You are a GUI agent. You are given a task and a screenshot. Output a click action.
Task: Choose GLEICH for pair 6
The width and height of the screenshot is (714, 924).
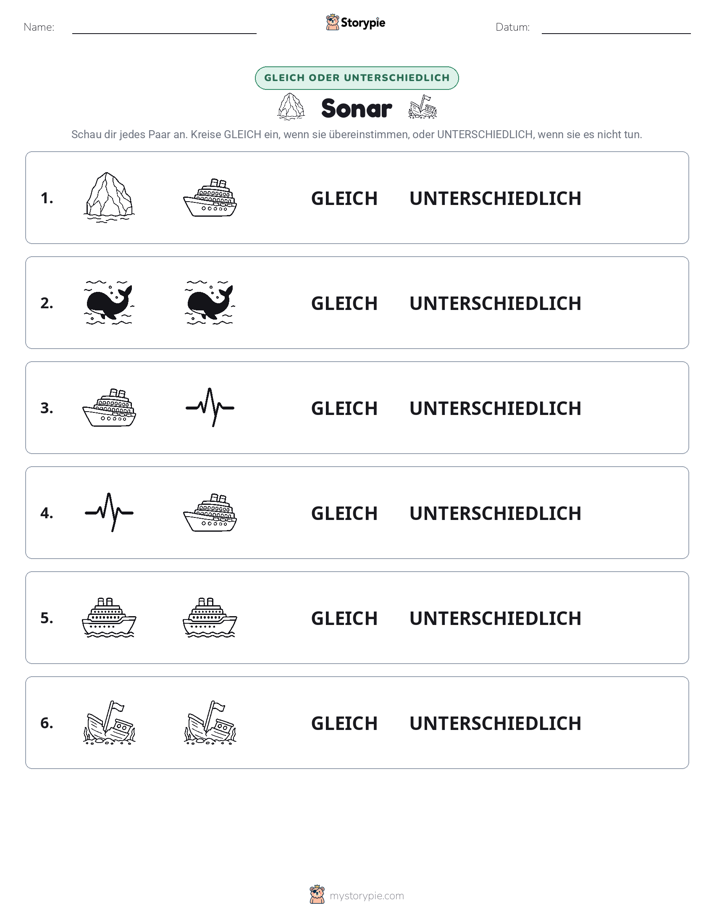(344, 723)
